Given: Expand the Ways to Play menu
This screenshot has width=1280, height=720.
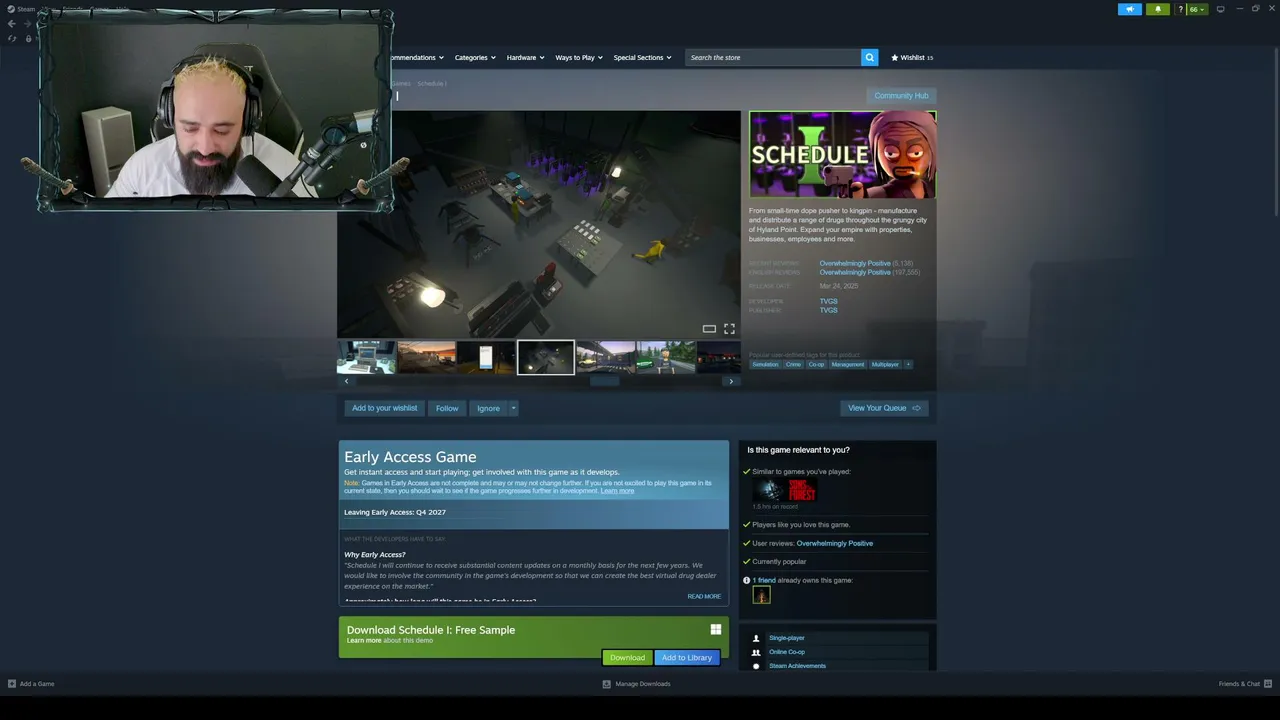Looking at the screenshot, I should 579,57.
